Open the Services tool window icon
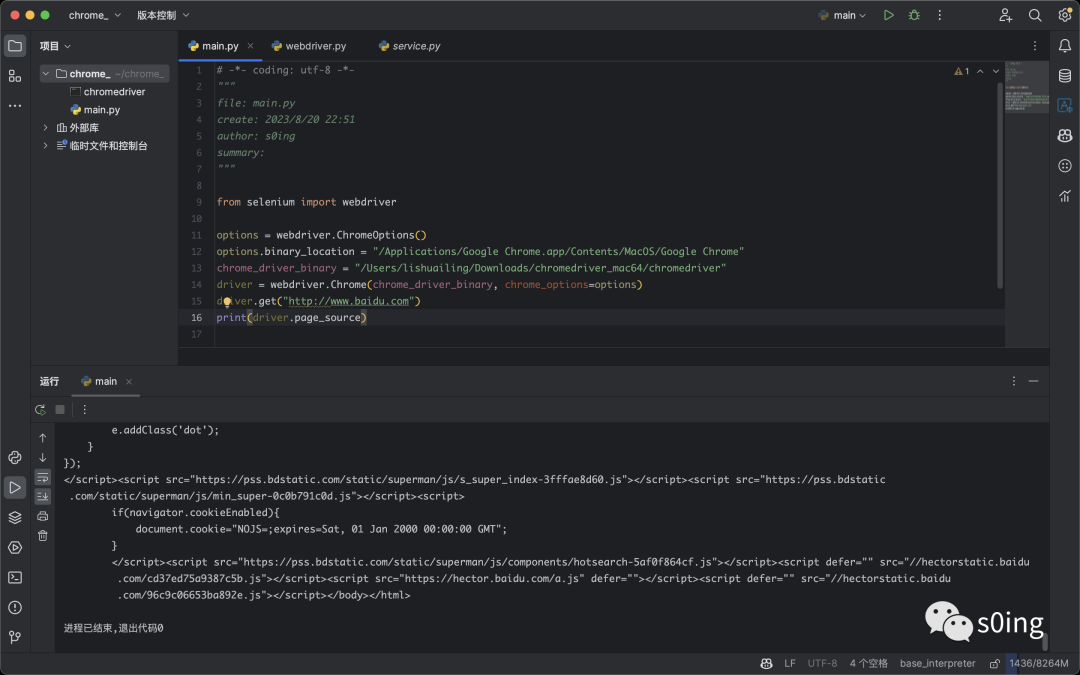 tap(14, 548)
